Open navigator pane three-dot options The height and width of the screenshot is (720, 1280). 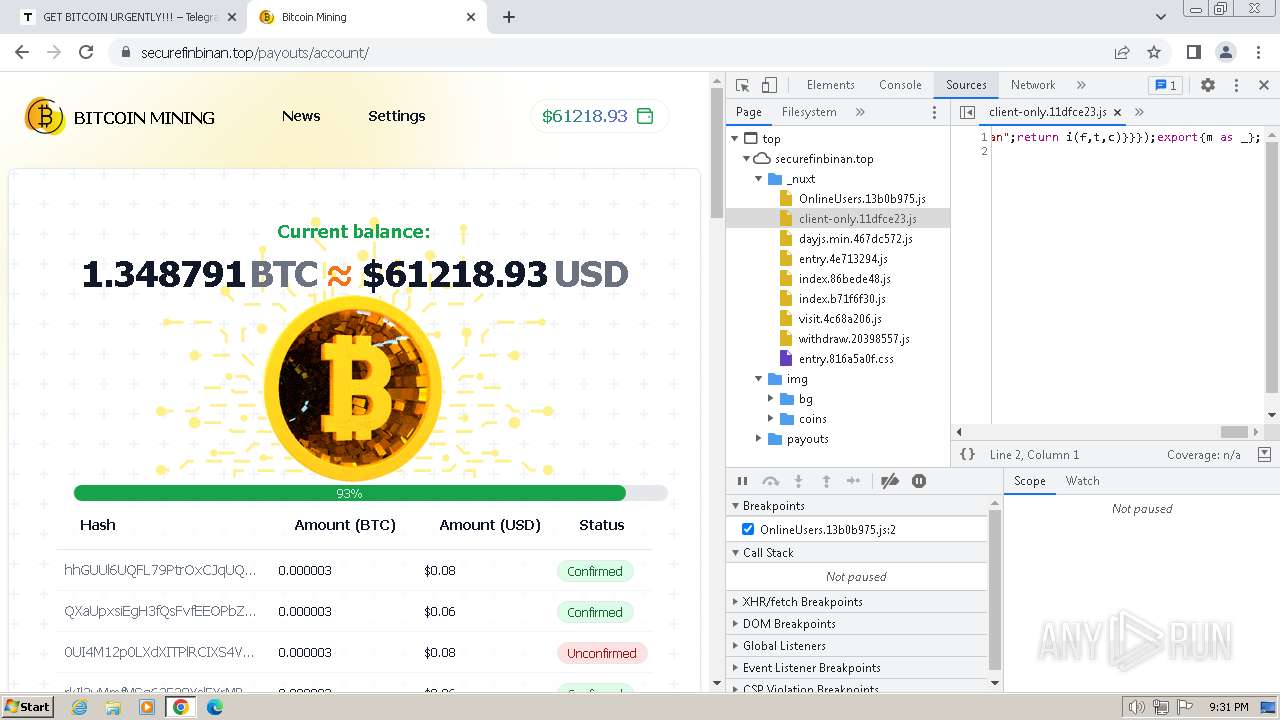[x=935, y=112]
